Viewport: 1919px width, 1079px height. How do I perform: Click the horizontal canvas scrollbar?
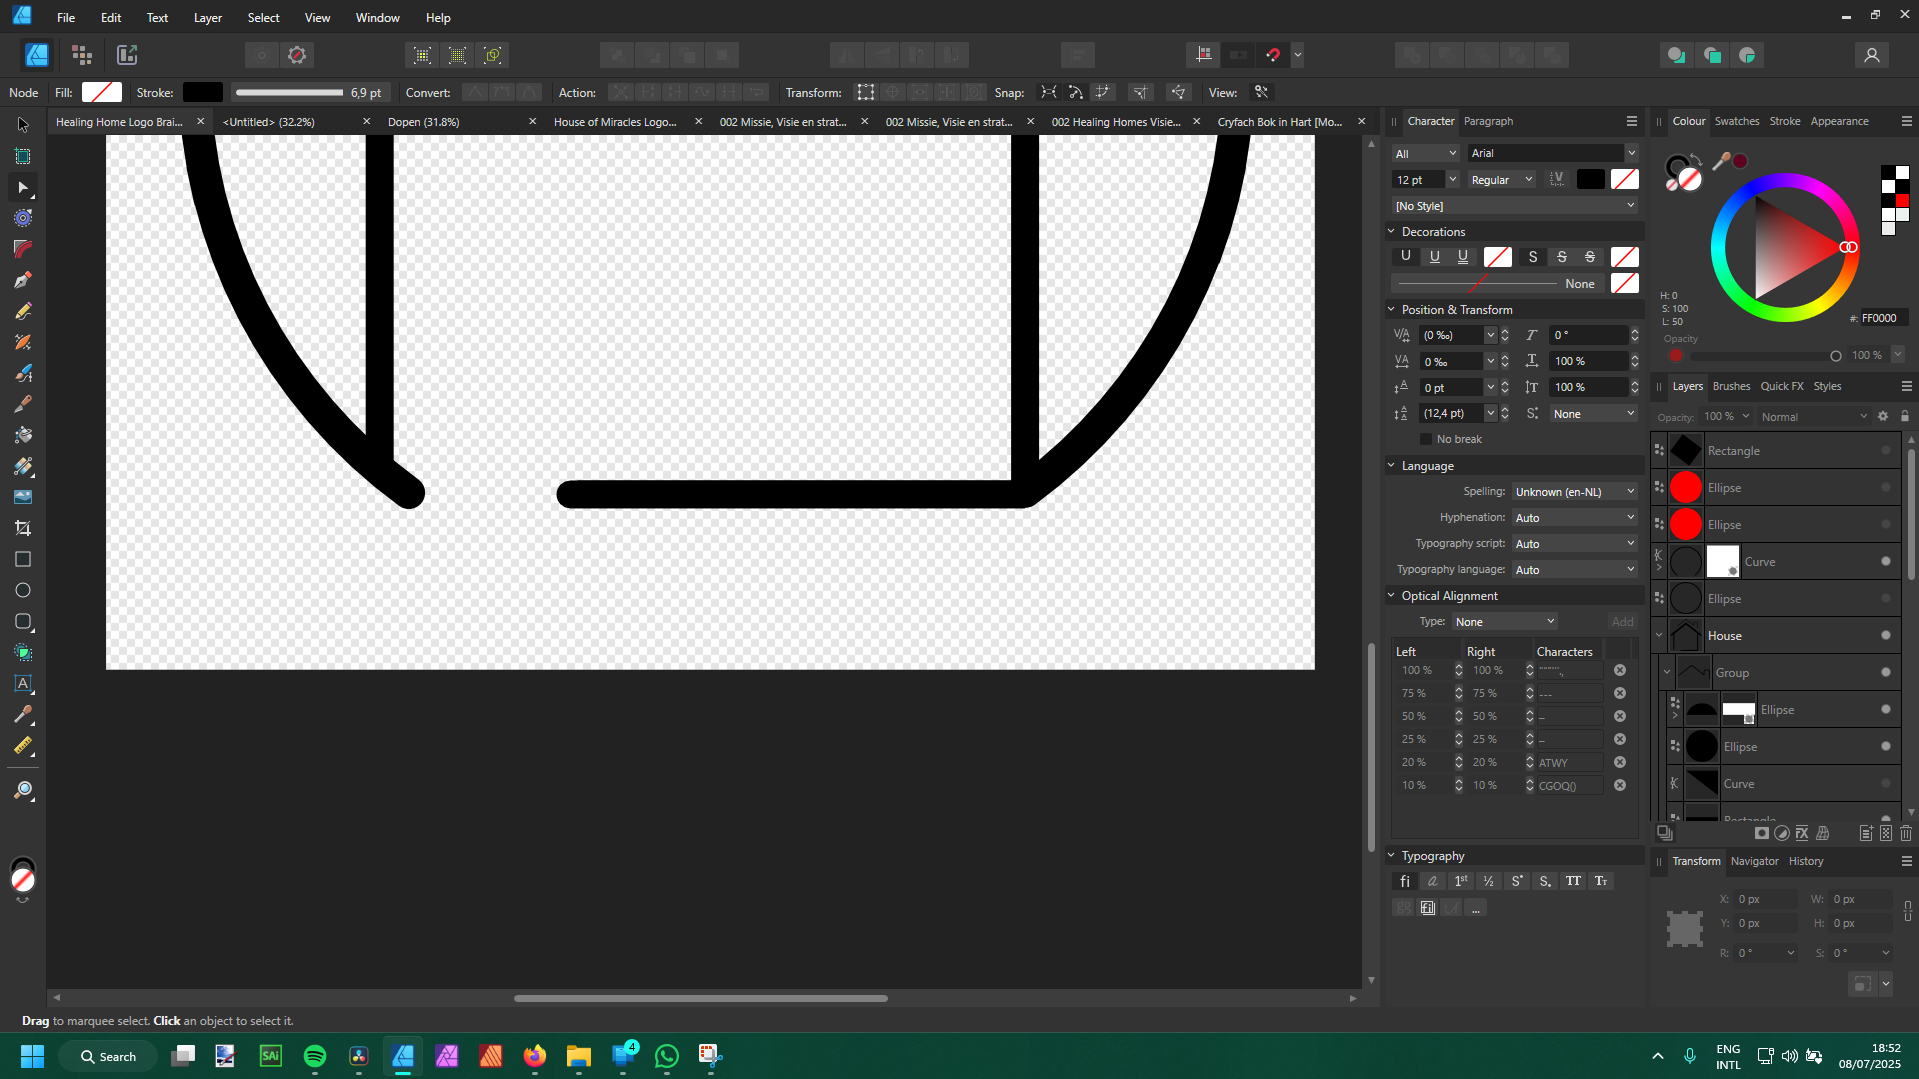(x=700, y=998)
